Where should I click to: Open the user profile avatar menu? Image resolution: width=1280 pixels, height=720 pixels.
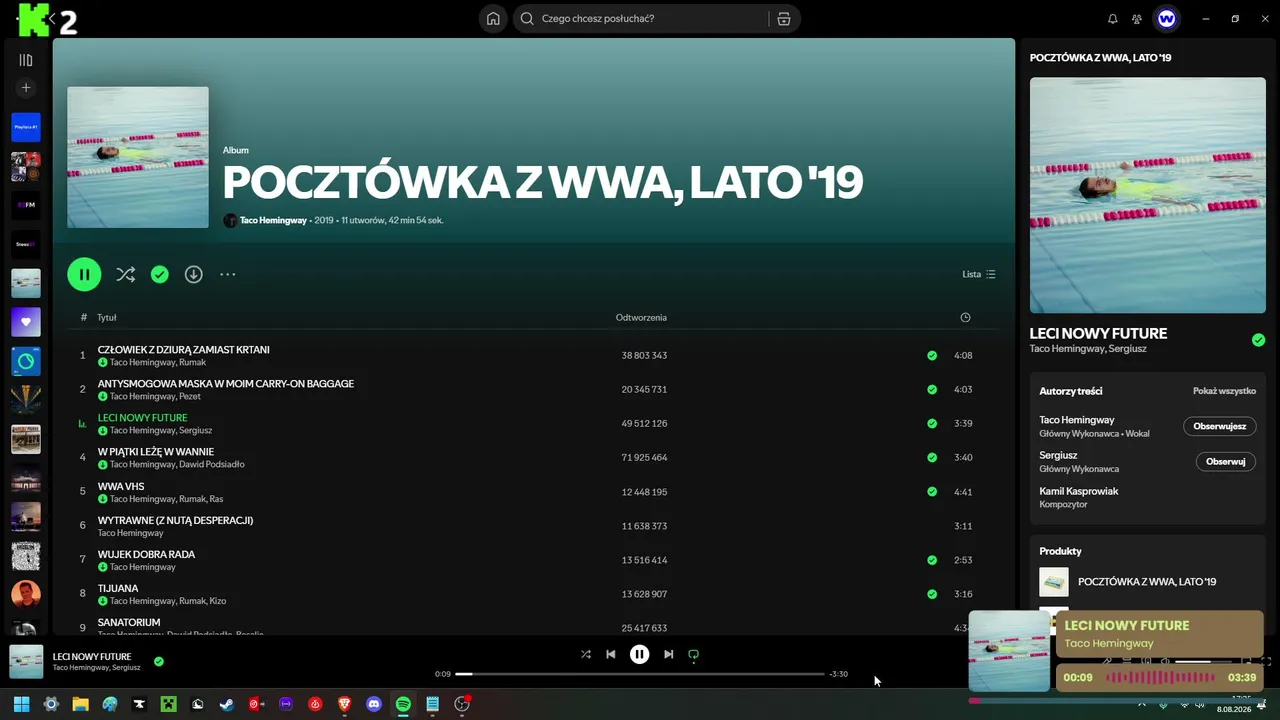click(x=1166, y=18)
